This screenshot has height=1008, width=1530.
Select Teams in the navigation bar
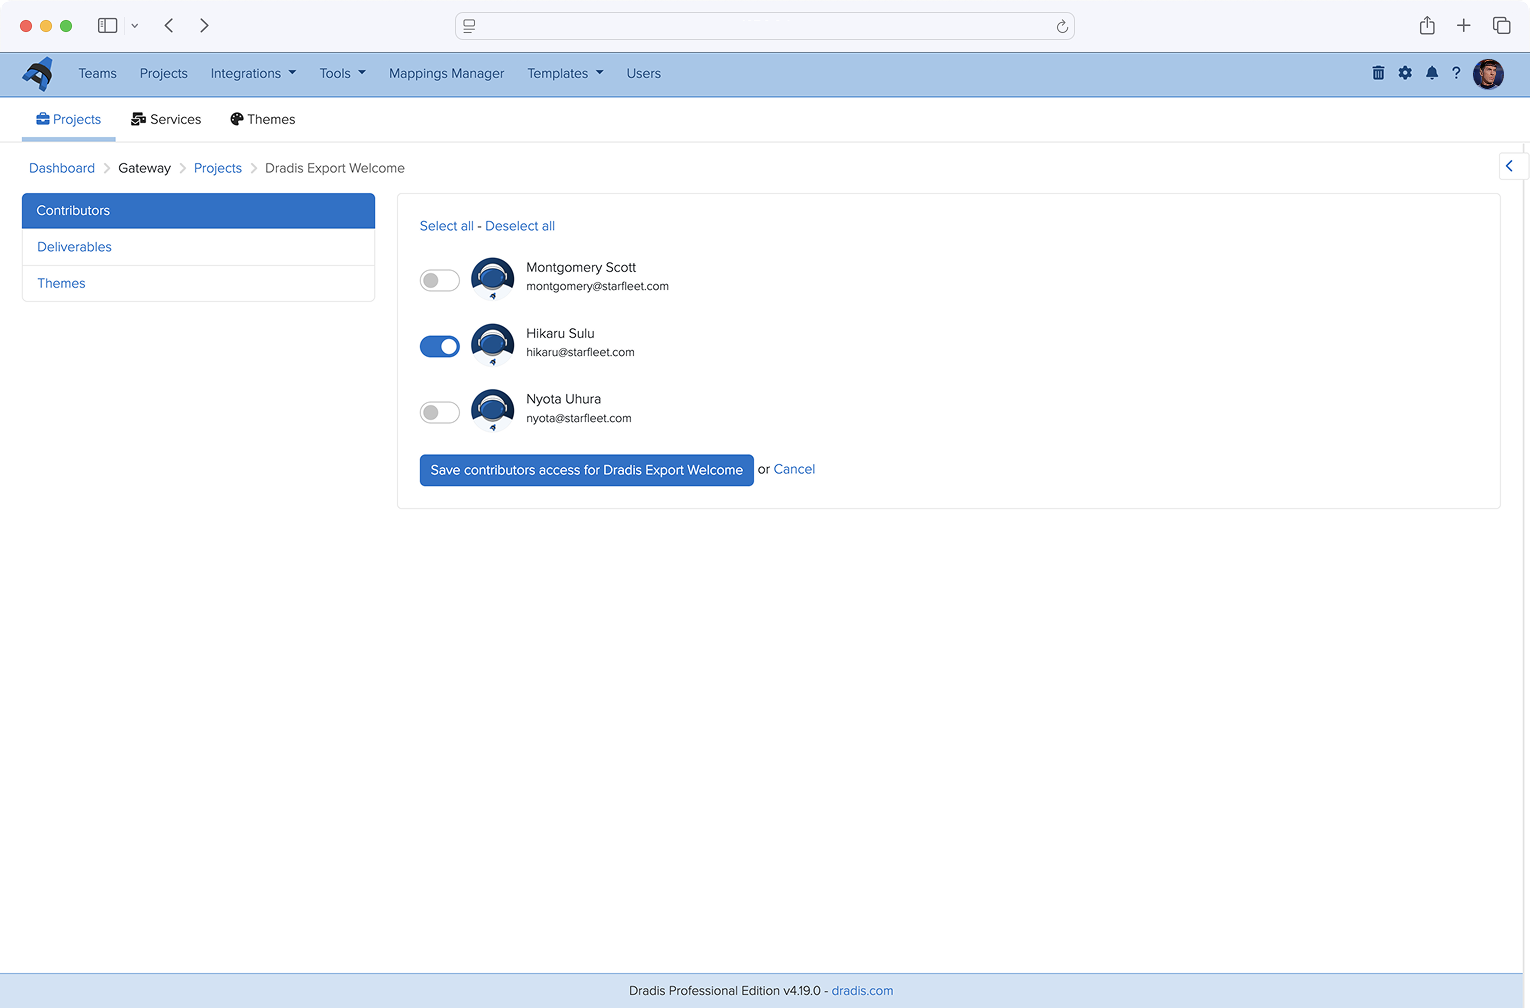97,73
